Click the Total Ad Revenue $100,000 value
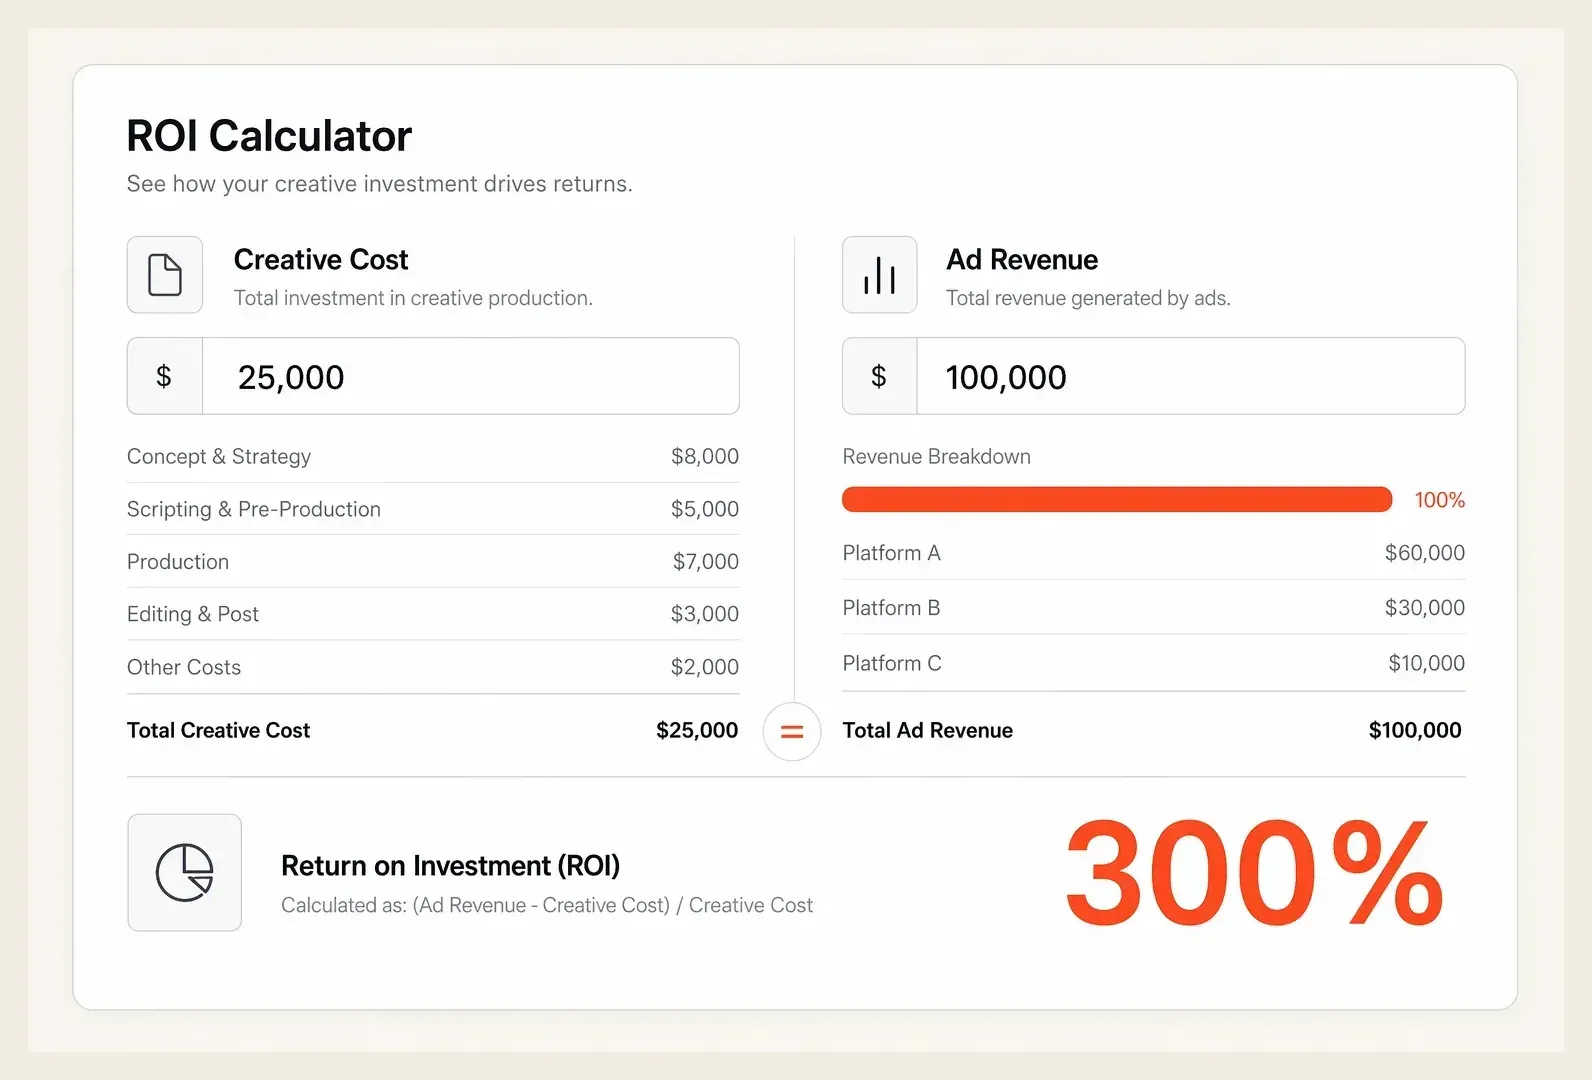 click(x=1415, y=731)
